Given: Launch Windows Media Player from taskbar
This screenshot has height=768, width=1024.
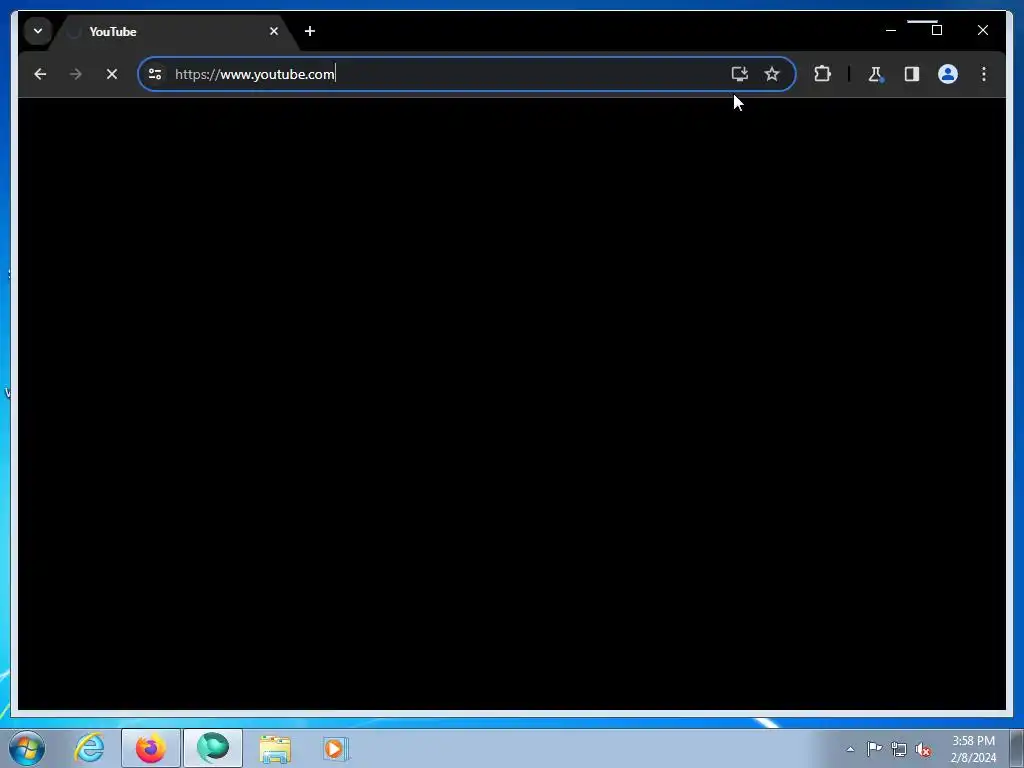Looking at the screenshot, I should (x=336, y=748).
